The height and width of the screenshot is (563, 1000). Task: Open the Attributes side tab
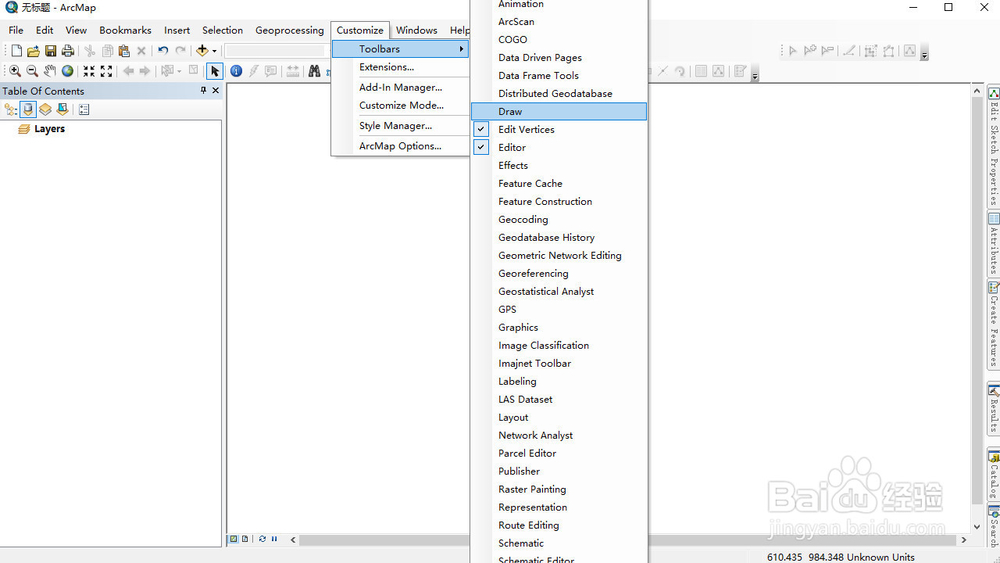tap(994, 244)
